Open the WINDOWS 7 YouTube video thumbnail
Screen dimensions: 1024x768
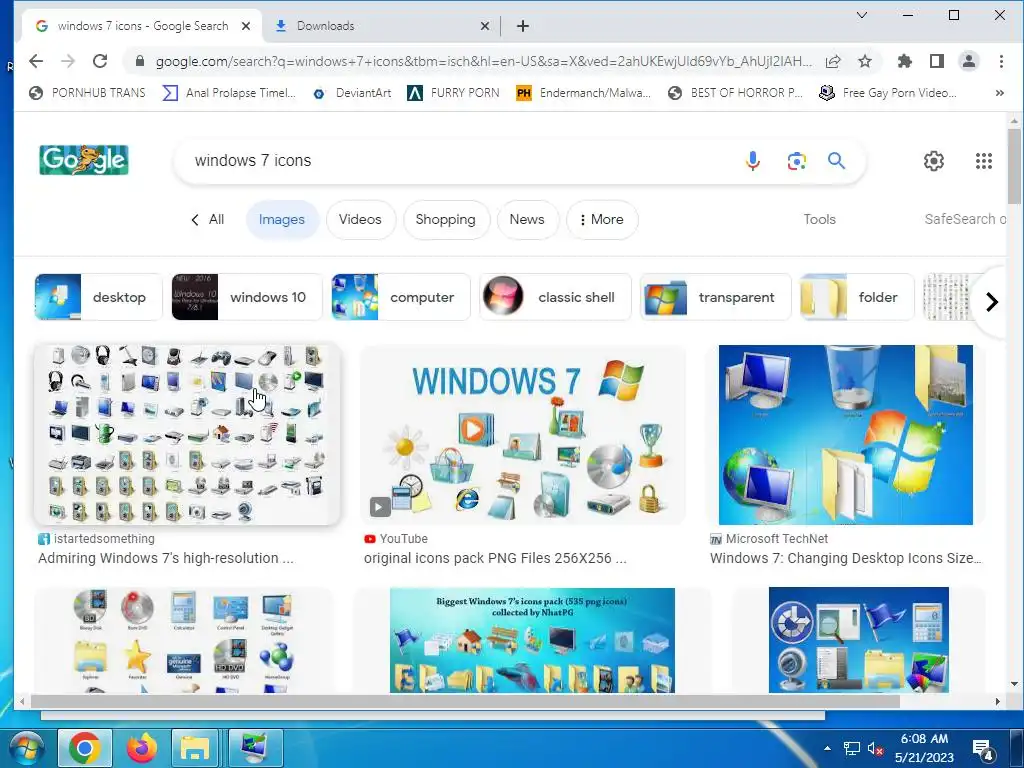522,434
